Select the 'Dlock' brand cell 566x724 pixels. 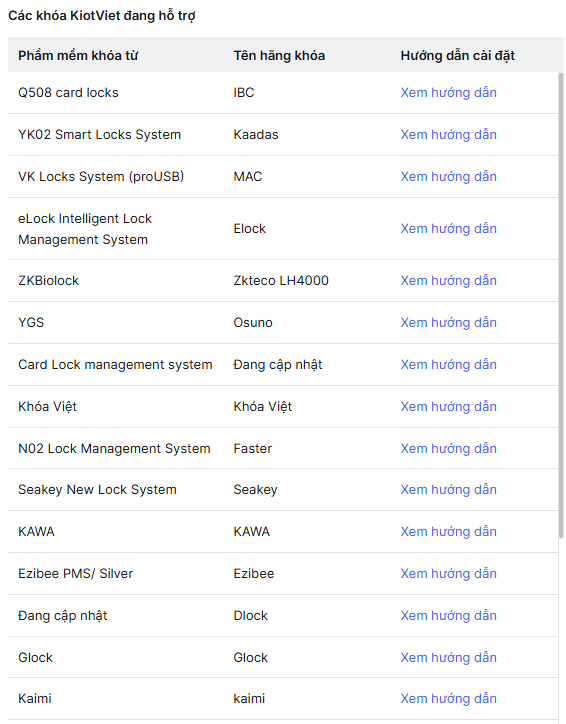coord(251,616)
